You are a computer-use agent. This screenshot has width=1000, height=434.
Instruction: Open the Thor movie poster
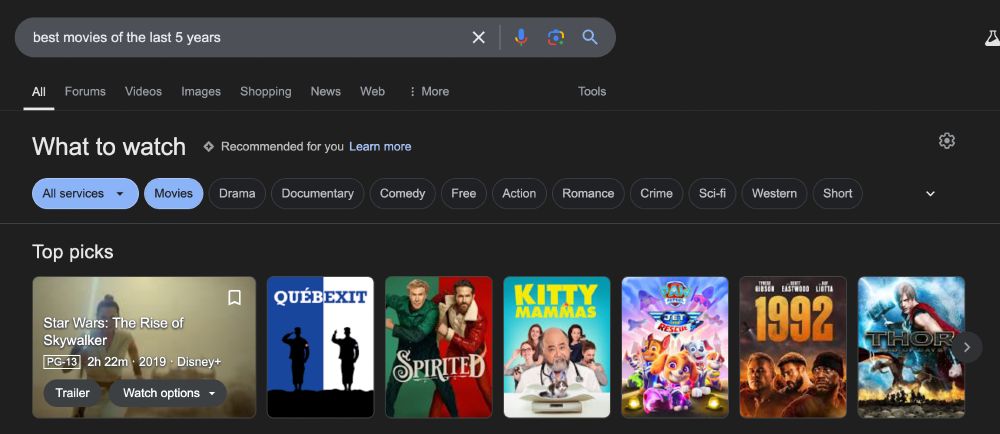911,347
